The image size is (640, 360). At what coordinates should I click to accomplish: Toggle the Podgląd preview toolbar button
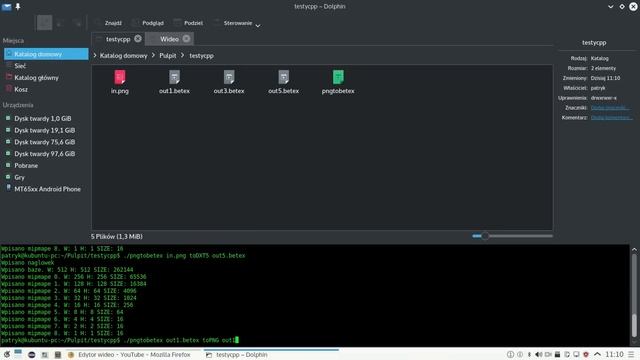coord(148,23)
